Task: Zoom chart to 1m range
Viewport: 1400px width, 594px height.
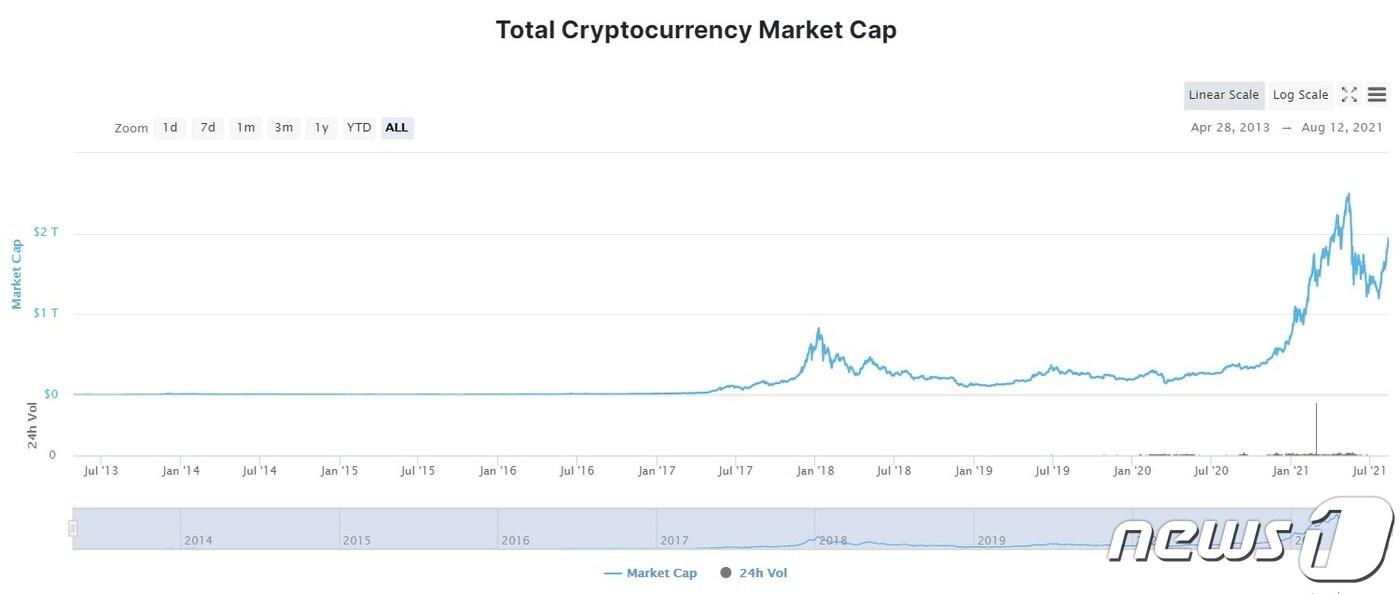Action: click(246, 127)
